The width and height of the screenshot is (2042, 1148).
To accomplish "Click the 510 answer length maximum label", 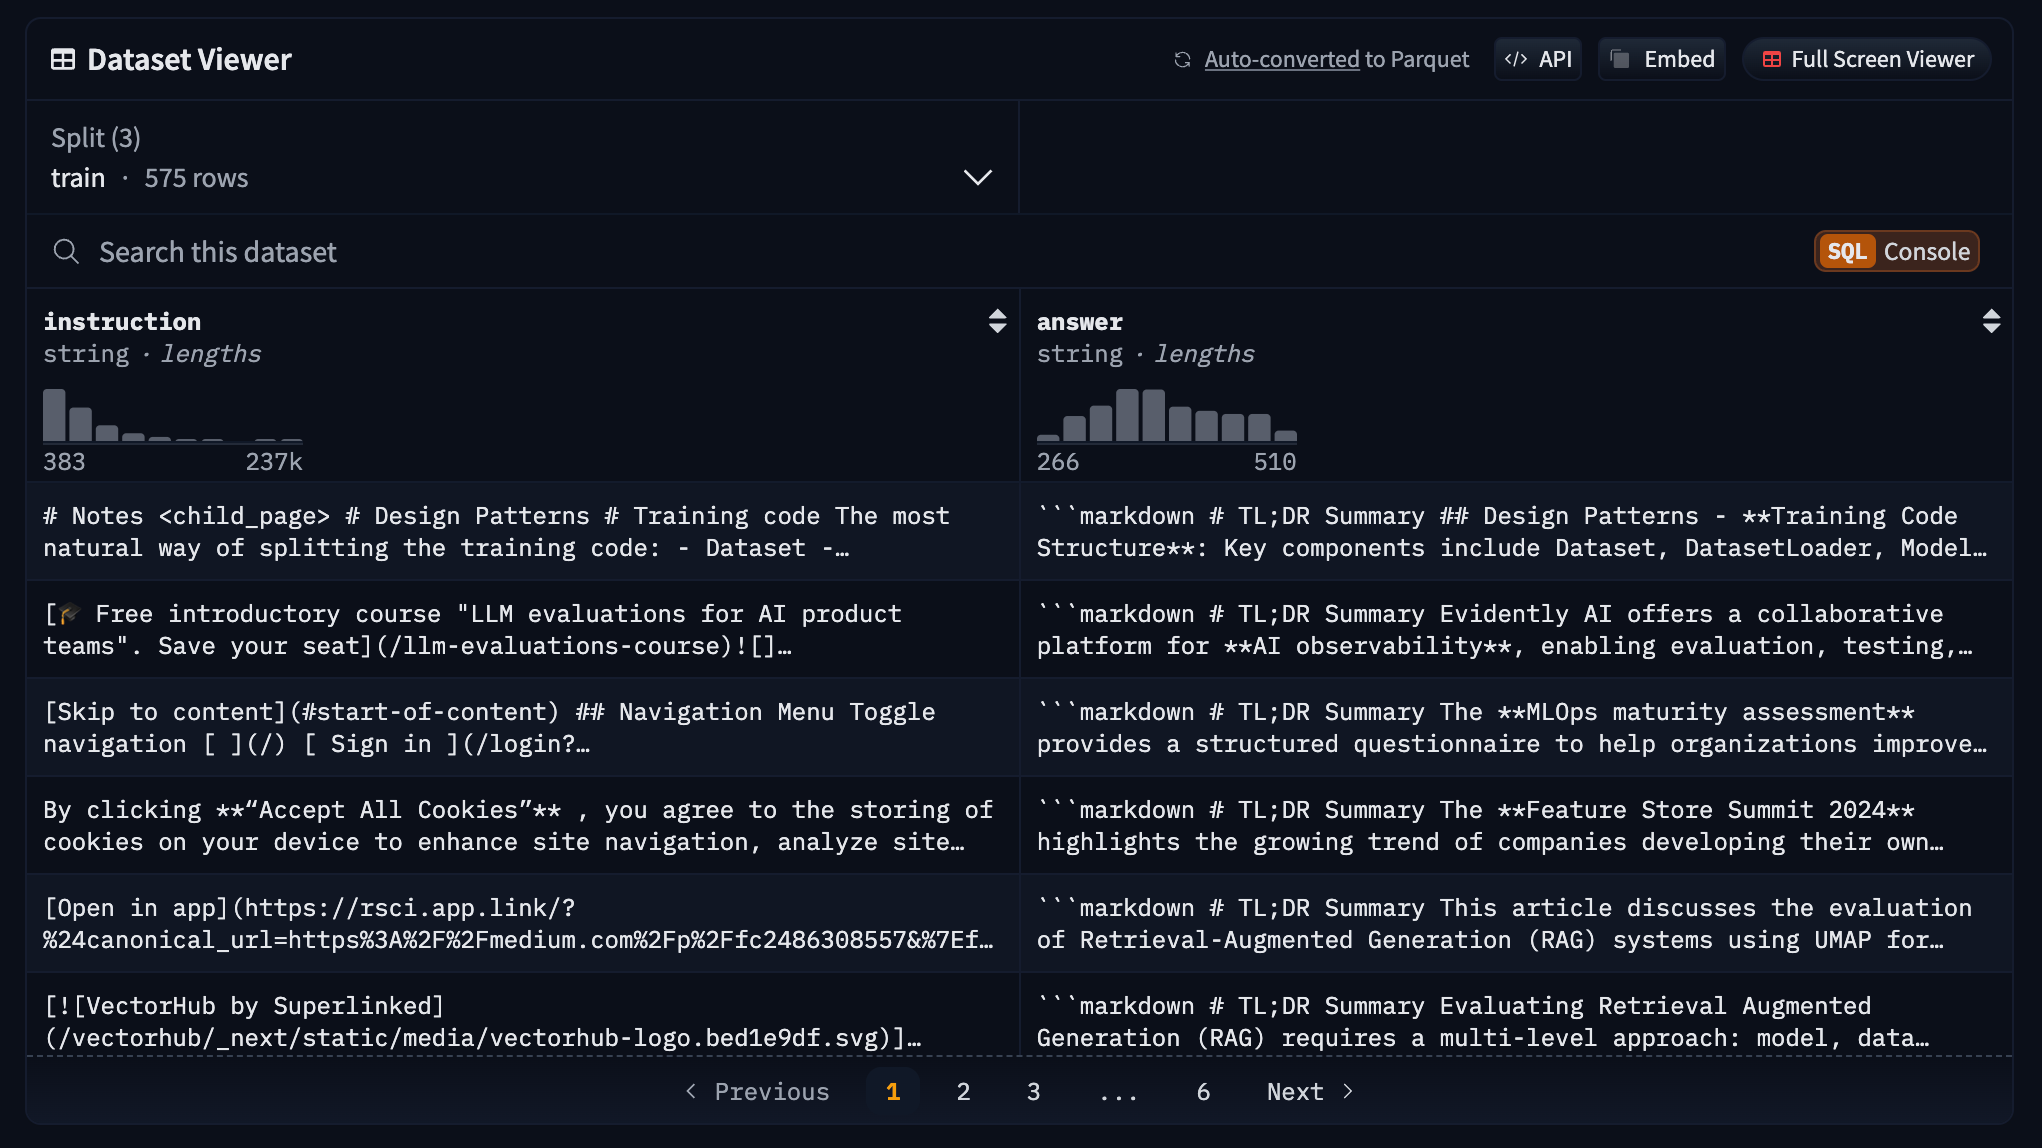I will point(1275,462).
